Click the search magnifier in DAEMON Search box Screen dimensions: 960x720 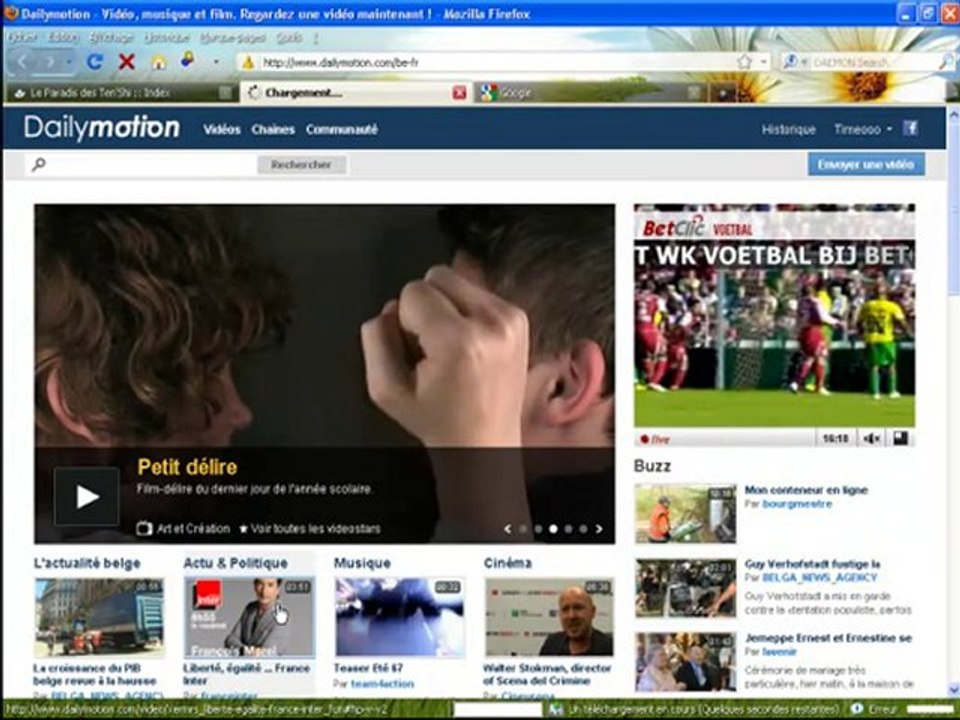click(947, 61)
